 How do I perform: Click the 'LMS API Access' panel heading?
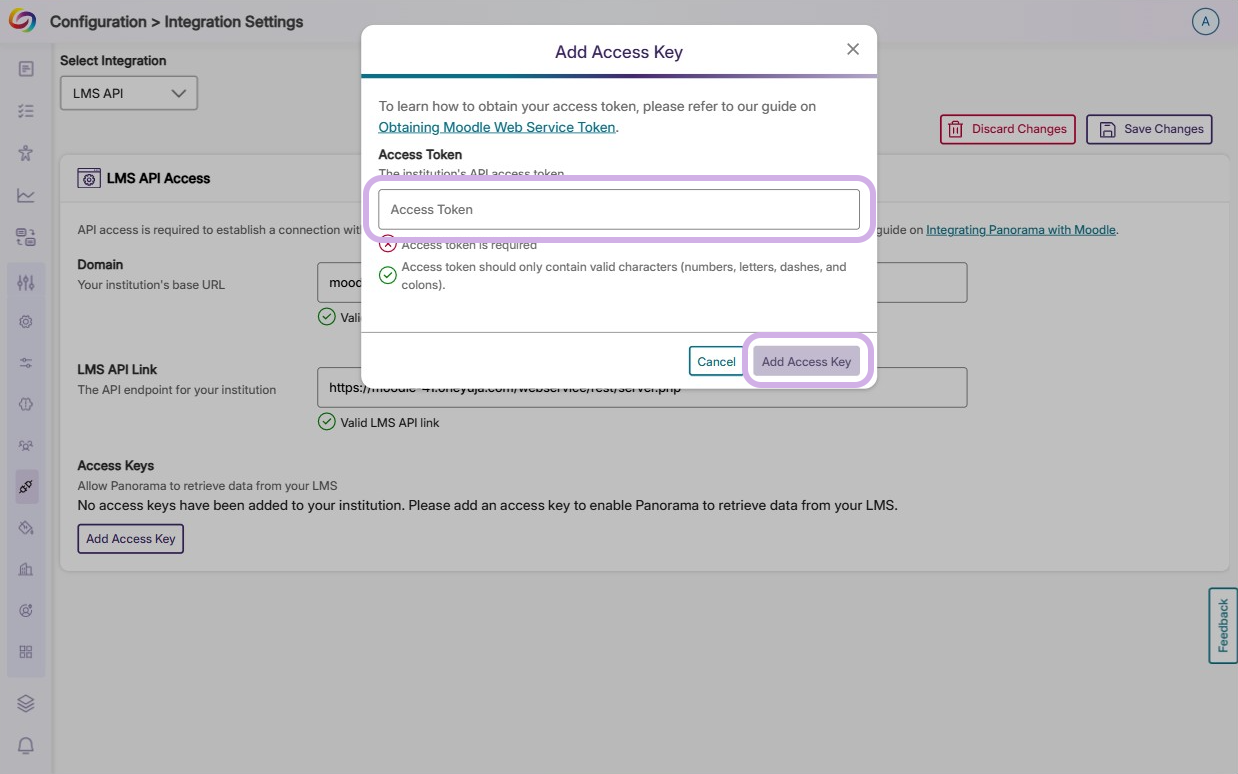click(x=159, y=178)
